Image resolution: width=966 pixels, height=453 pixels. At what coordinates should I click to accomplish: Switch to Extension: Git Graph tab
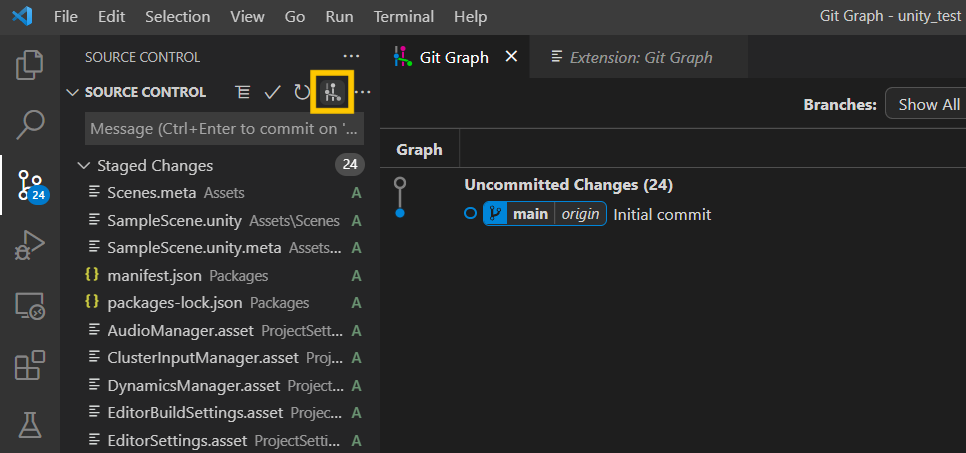point(638,57)
